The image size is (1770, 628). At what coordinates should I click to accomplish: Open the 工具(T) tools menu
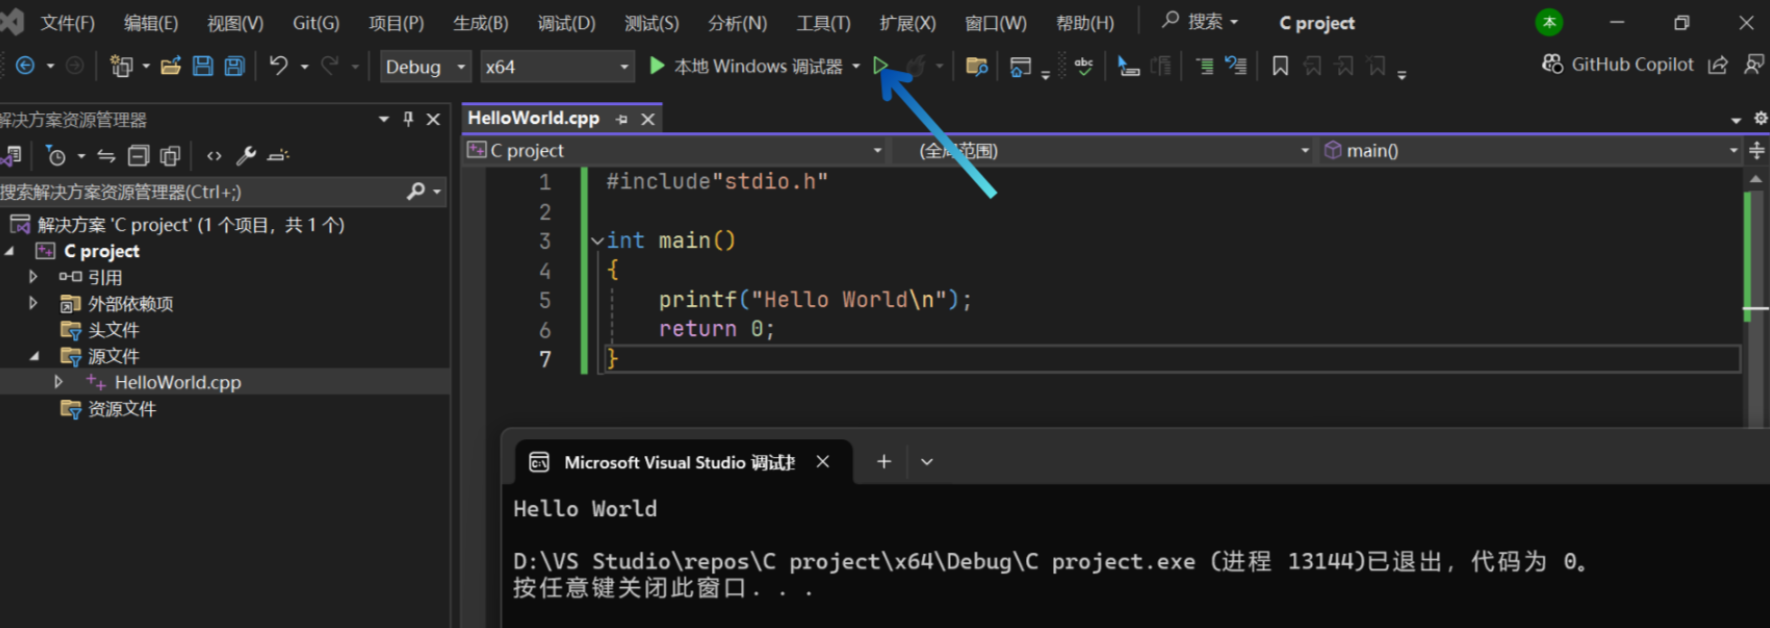(x=823, y=23)
